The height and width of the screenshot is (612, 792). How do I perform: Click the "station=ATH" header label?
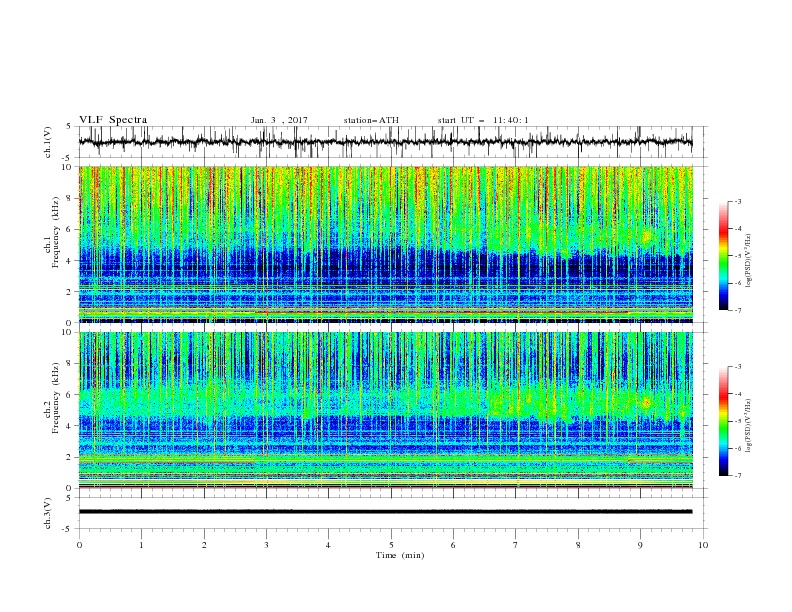[x=371, y=120]
